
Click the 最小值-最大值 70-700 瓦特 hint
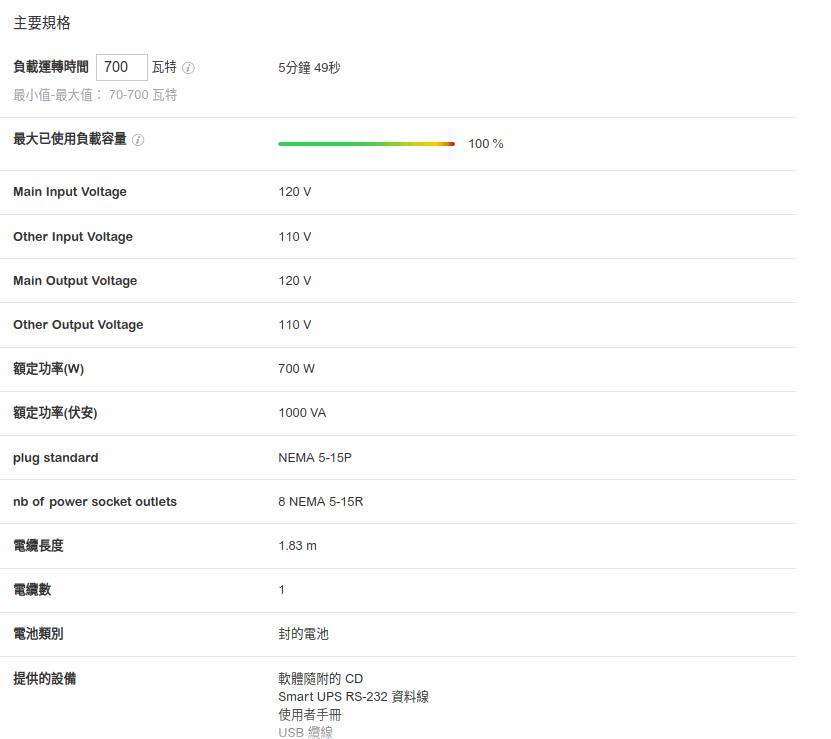(95, 95)
